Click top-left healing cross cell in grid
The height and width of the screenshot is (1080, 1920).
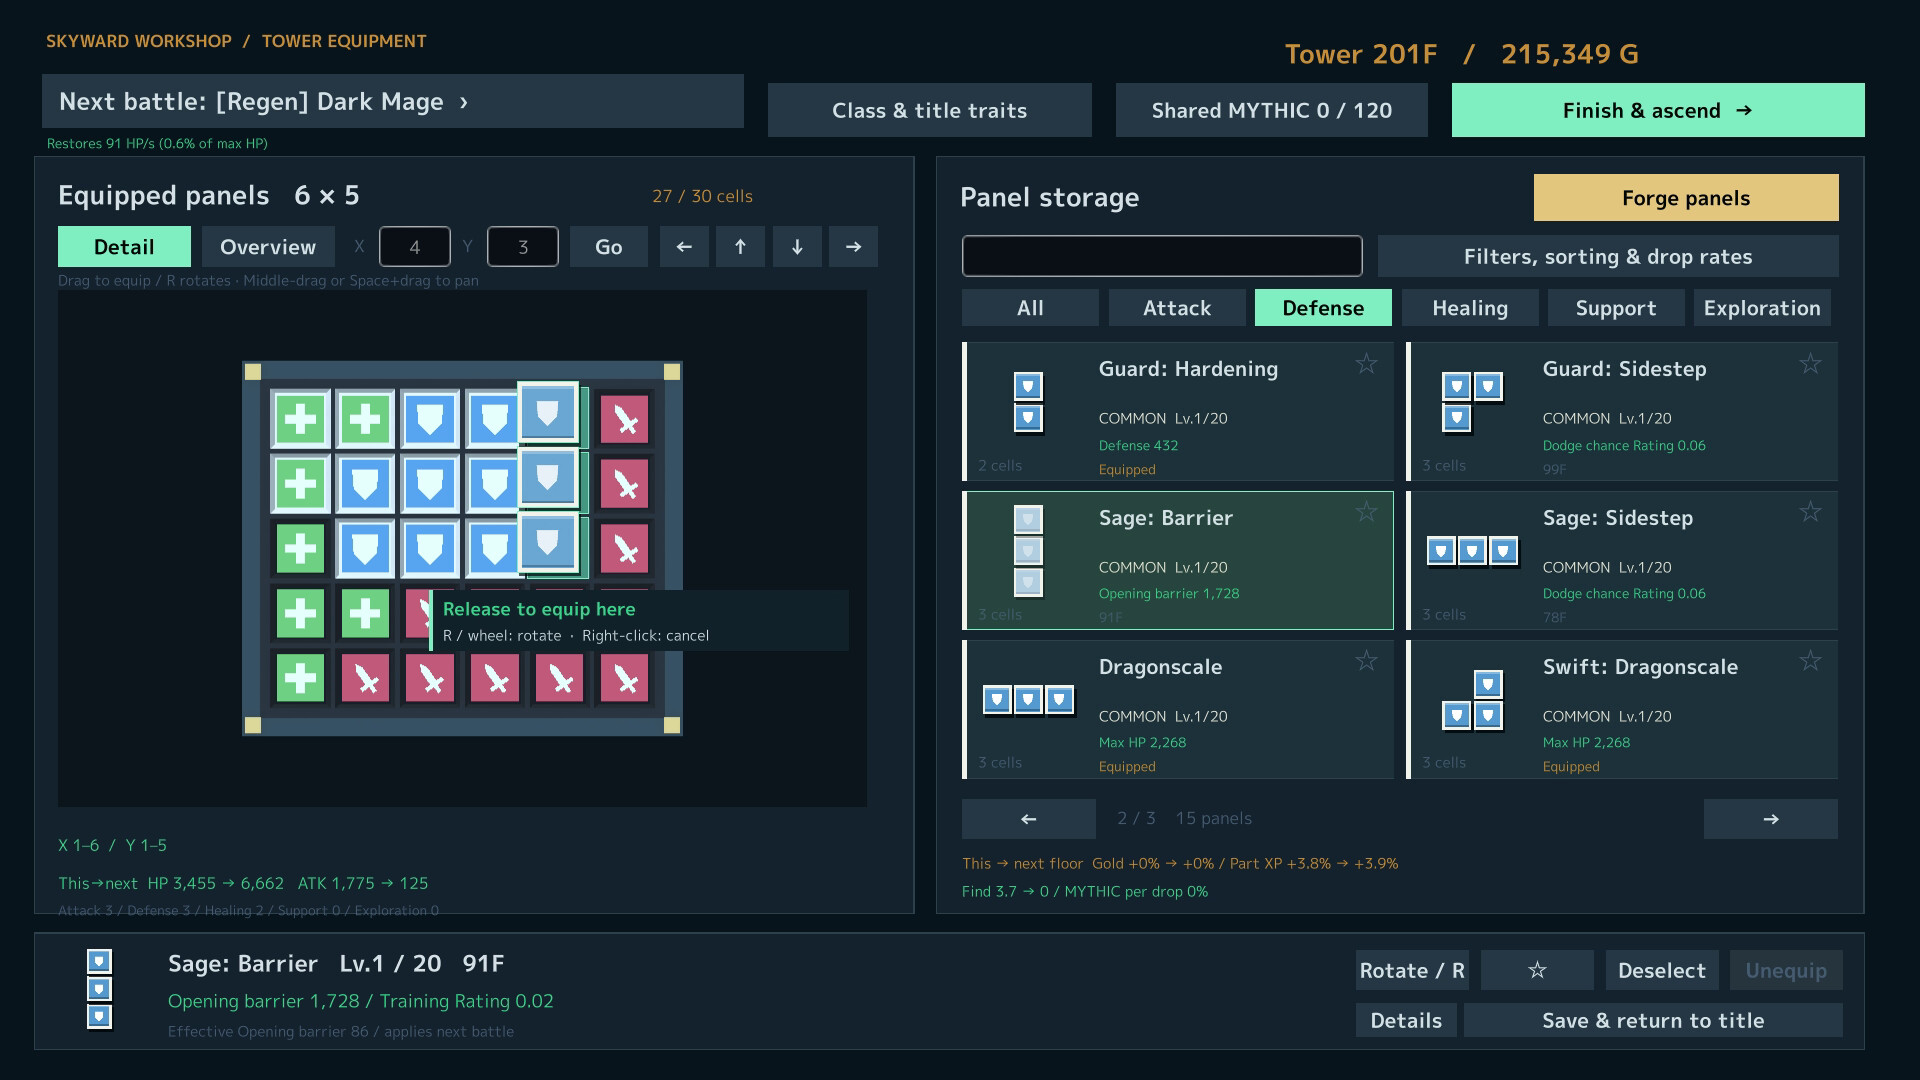tap(300, 419)
